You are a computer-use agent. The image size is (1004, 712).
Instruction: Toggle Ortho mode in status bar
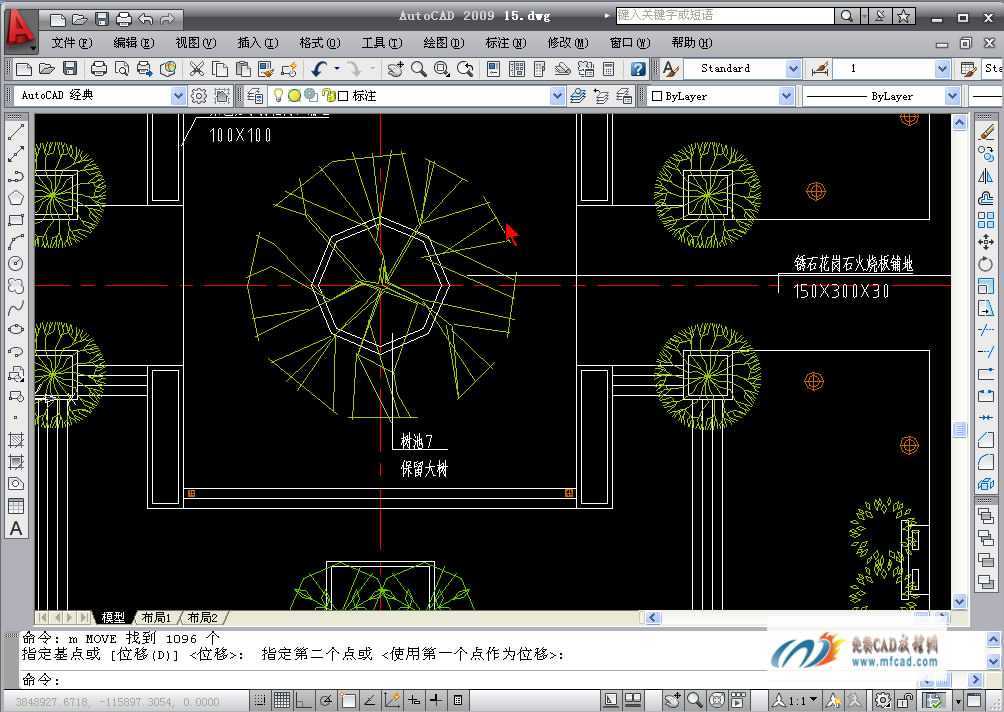[x=304, y=700]
